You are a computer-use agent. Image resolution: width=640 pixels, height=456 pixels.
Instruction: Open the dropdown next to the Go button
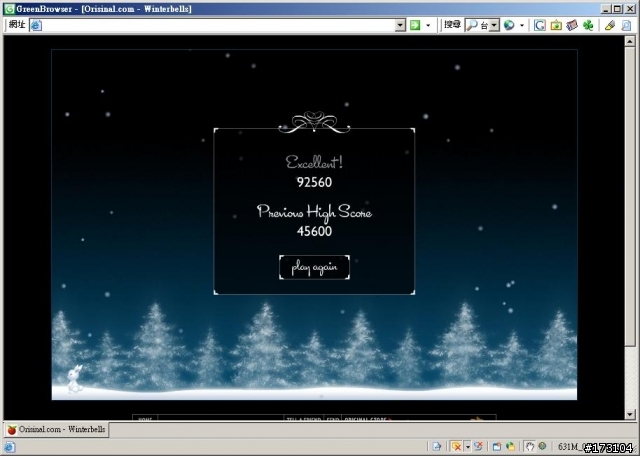click(x=428, y=25)
